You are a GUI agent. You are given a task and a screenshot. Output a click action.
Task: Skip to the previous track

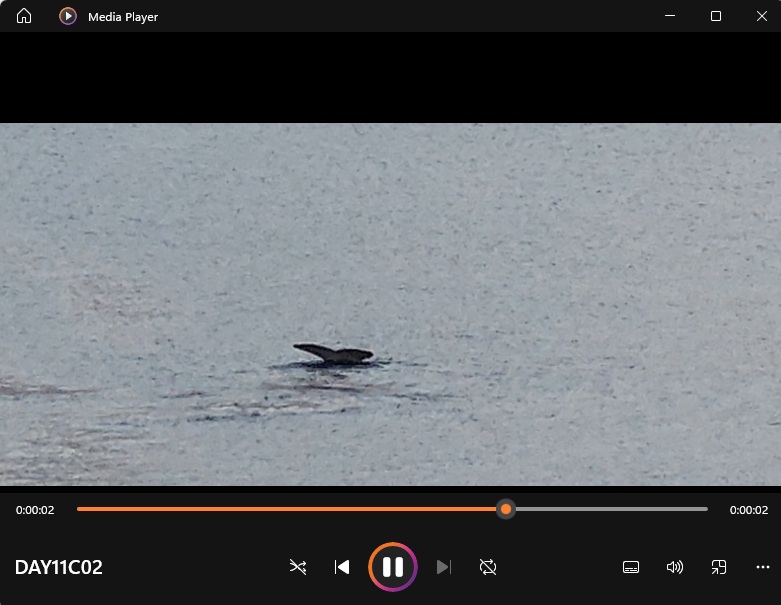pyautogui.click(x=342, y=567)
